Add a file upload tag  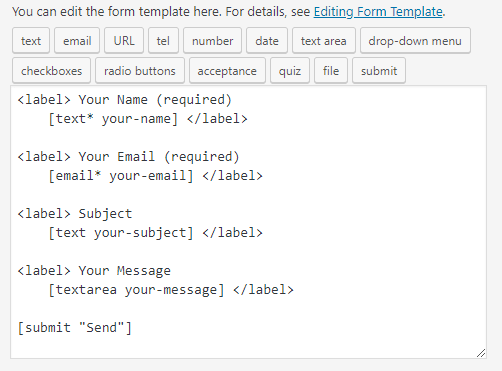[x=331, y=71]
